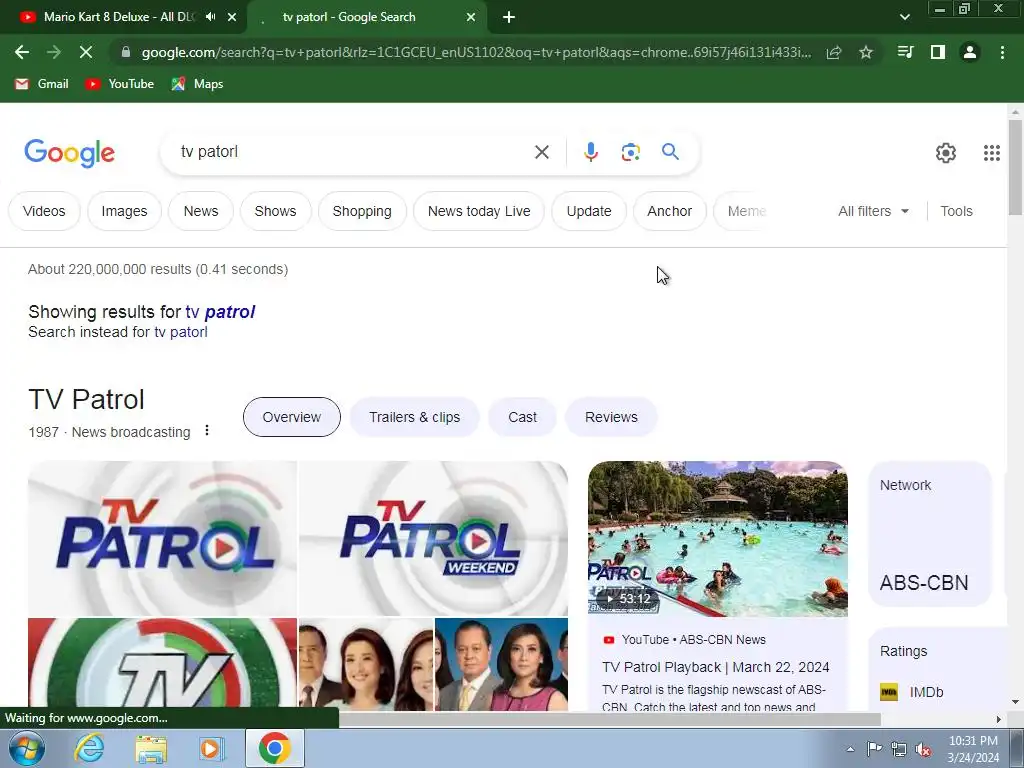
Task: Launch Internet Explorer from taskbar
Action: coord(89,748)
